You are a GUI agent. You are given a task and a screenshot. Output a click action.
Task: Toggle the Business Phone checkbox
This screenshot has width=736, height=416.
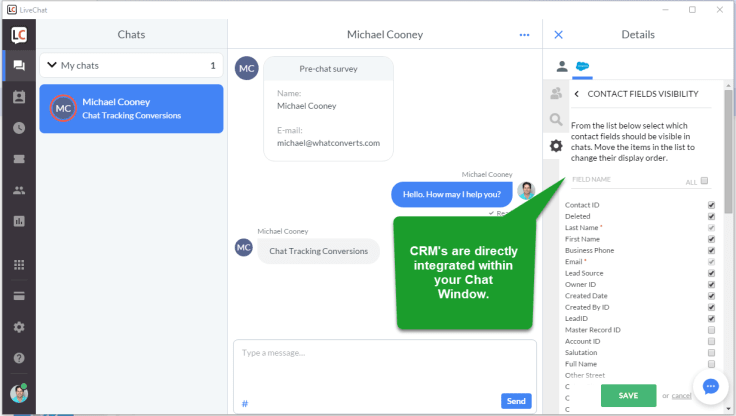pyautogui.click(x=711, y=251)
